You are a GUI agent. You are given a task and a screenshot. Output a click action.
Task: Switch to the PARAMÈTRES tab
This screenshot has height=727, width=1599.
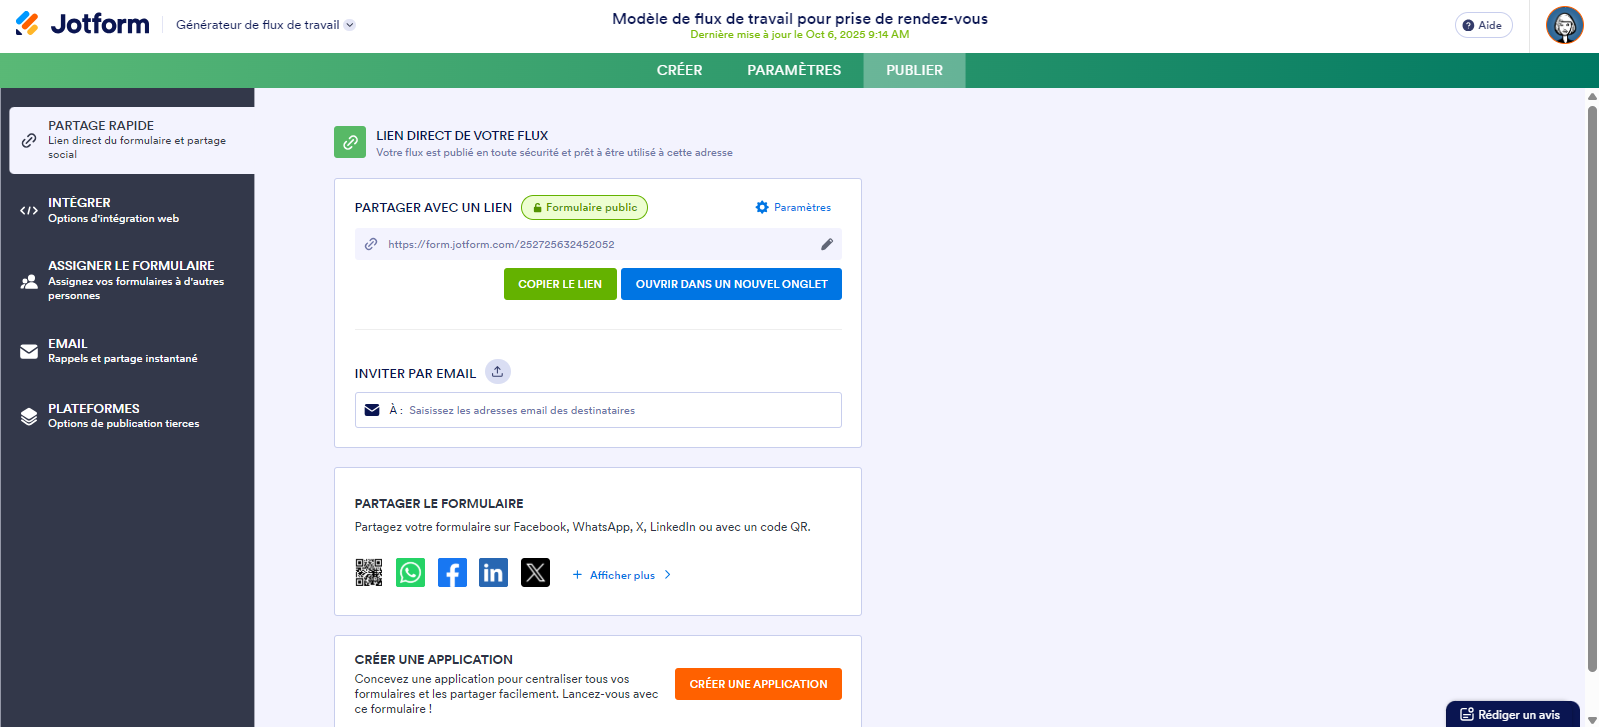point(794,70)
